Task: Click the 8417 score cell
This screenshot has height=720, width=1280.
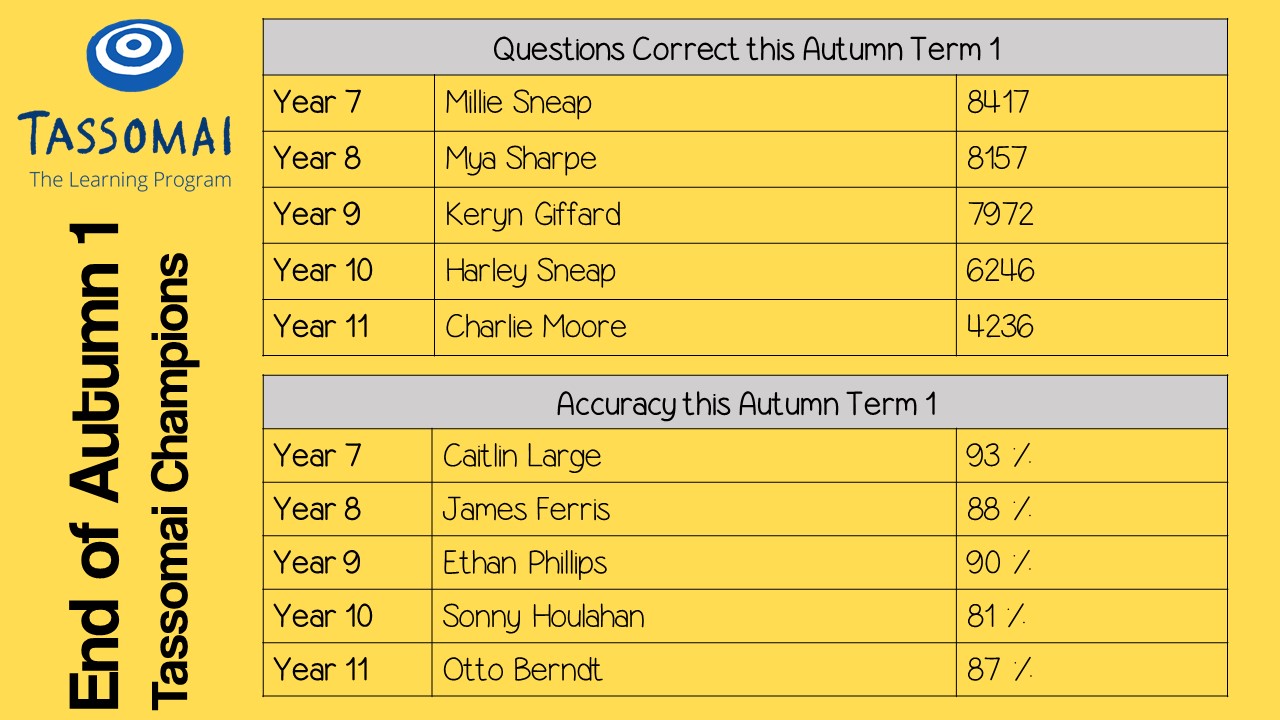Action: point(1091,103)
